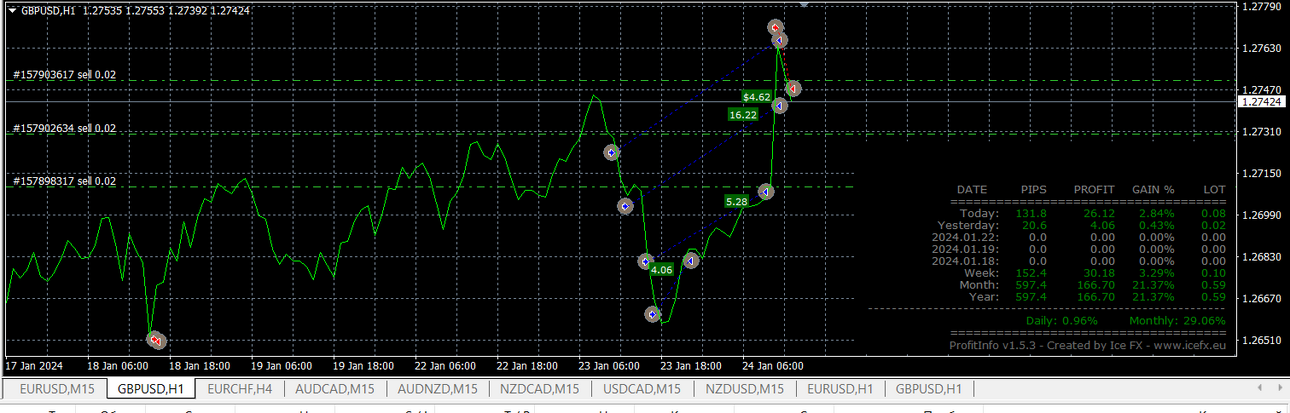This screenshot has height=413, width=1290.
Task: Select the lowest blue buy arrow on 23 Jan
Action: [653, 314]
